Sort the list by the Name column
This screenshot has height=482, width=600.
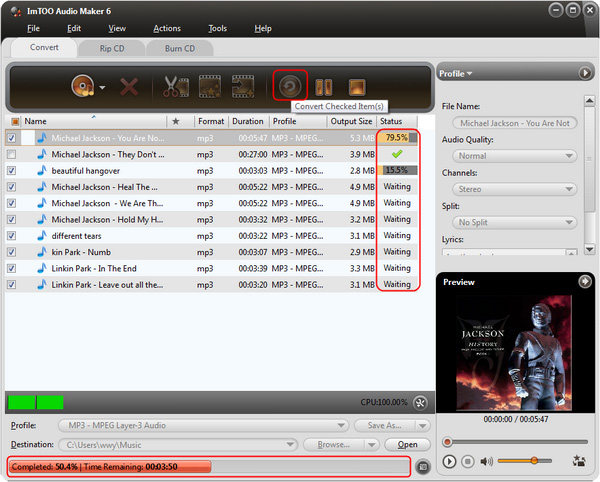coord(94,121)
